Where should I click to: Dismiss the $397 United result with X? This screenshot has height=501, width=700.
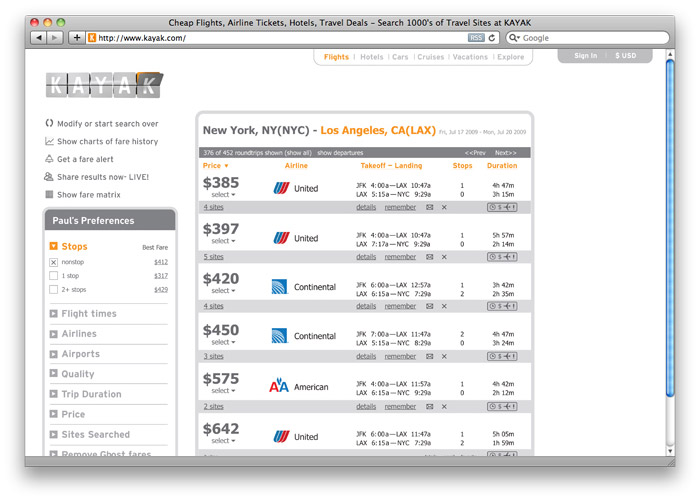coord(444,257)
